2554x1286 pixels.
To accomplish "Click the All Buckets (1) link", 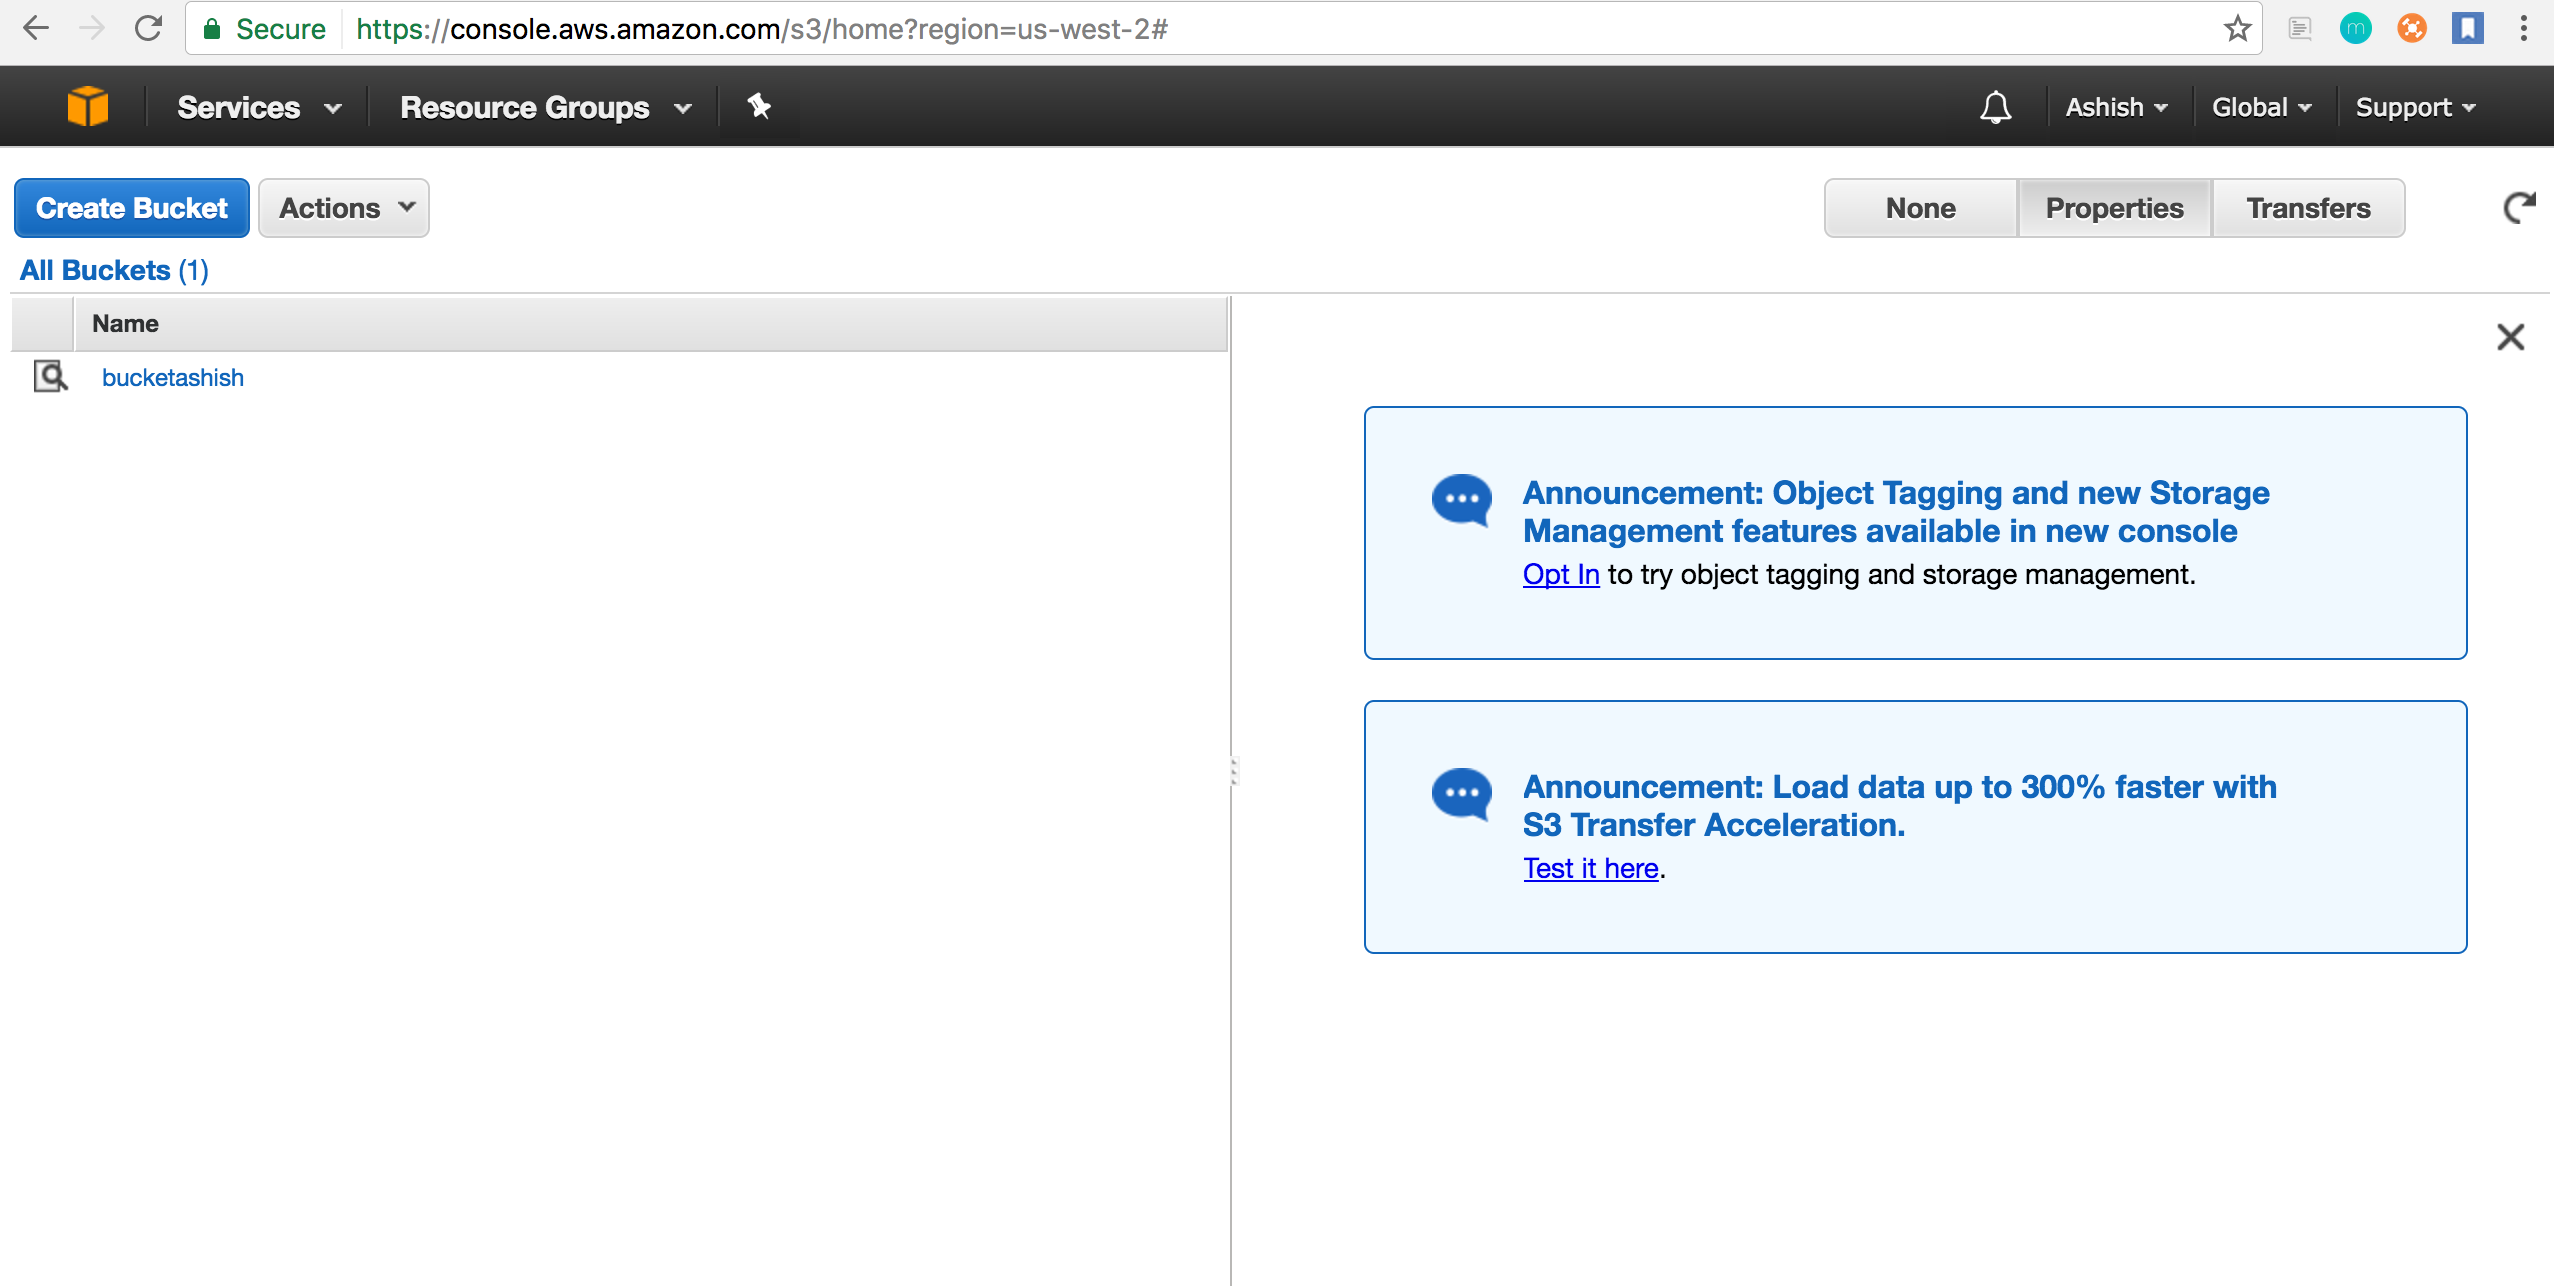I will pos(114,270).
